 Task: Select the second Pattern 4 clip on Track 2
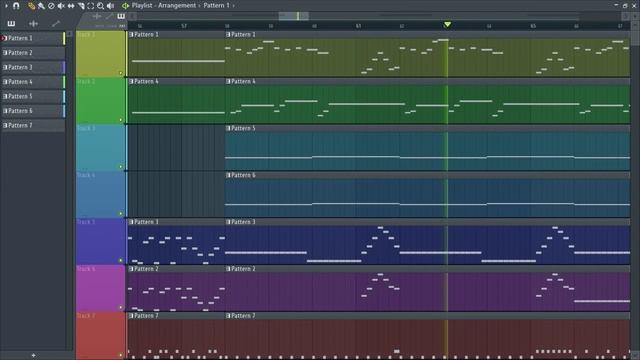pos(427,101)
